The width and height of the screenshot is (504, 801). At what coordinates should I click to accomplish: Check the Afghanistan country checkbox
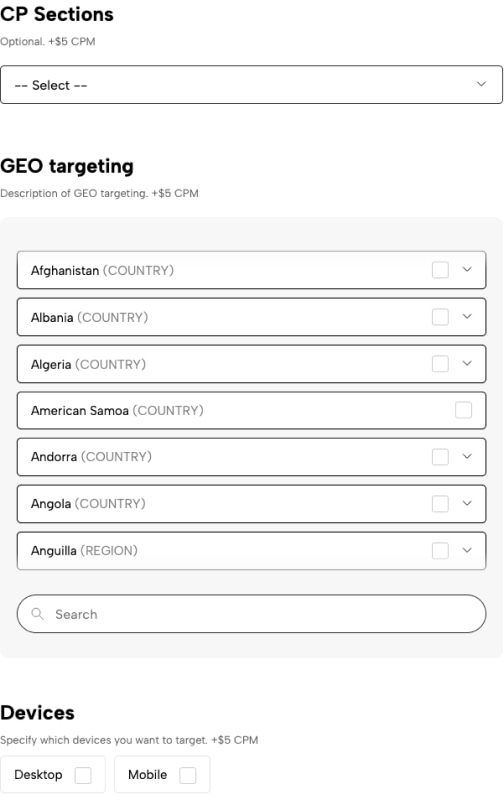(x=440, y=270)
